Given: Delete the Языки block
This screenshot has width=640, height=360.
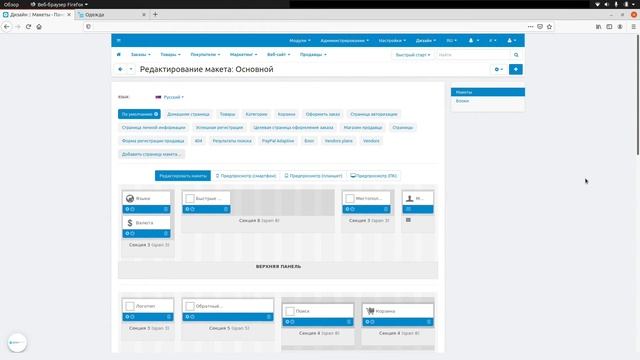Looking at the screenshot, I should (166, 209).
